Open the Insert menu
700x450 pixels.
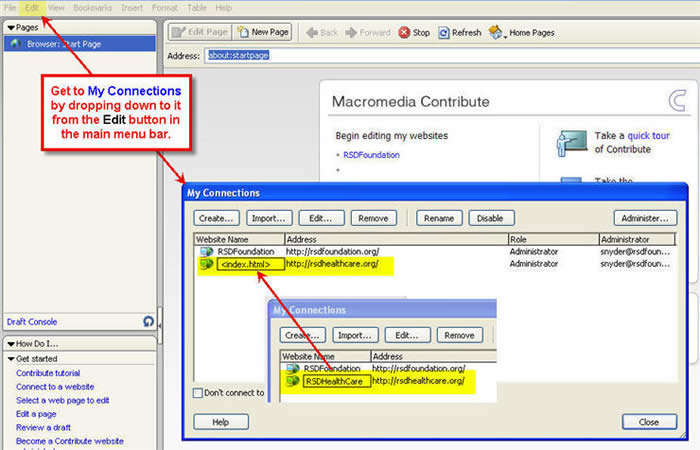(x=132, y=8)
